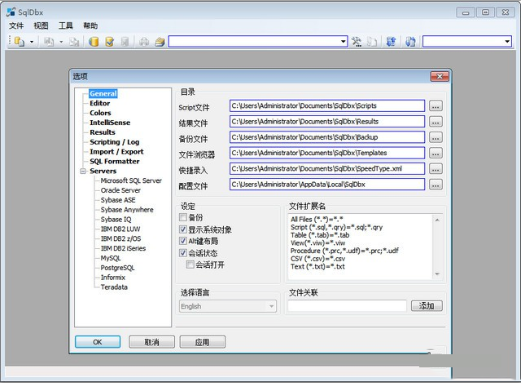Select Results in options tree
The image size is (521, 383).
point(102,132)
